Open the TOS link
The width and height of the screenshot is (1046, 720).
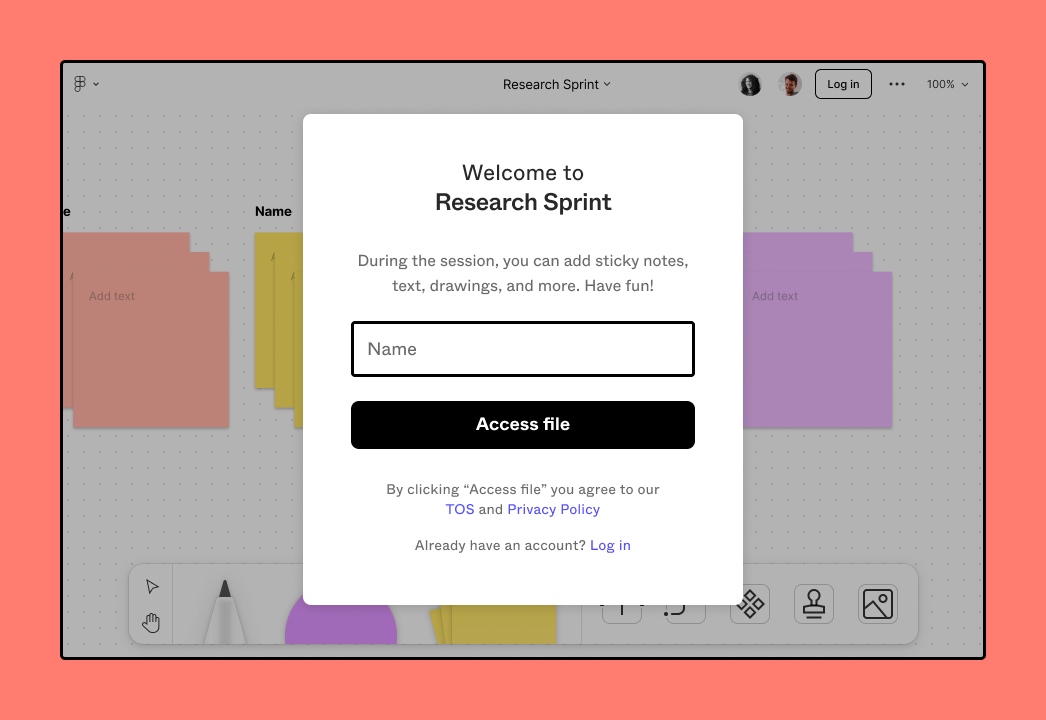tap(460, 509)
